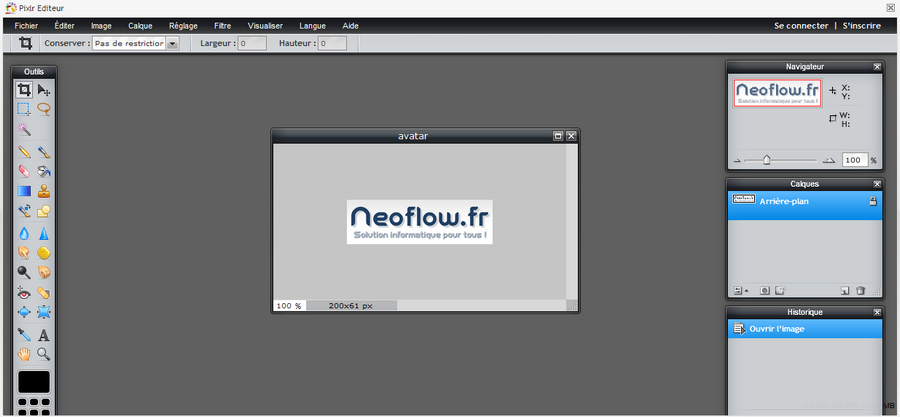Select Ouvrir l'image history entry
The height and width of the screenshot is (417, 900).
pyautogui.click(x=805, y=329)
